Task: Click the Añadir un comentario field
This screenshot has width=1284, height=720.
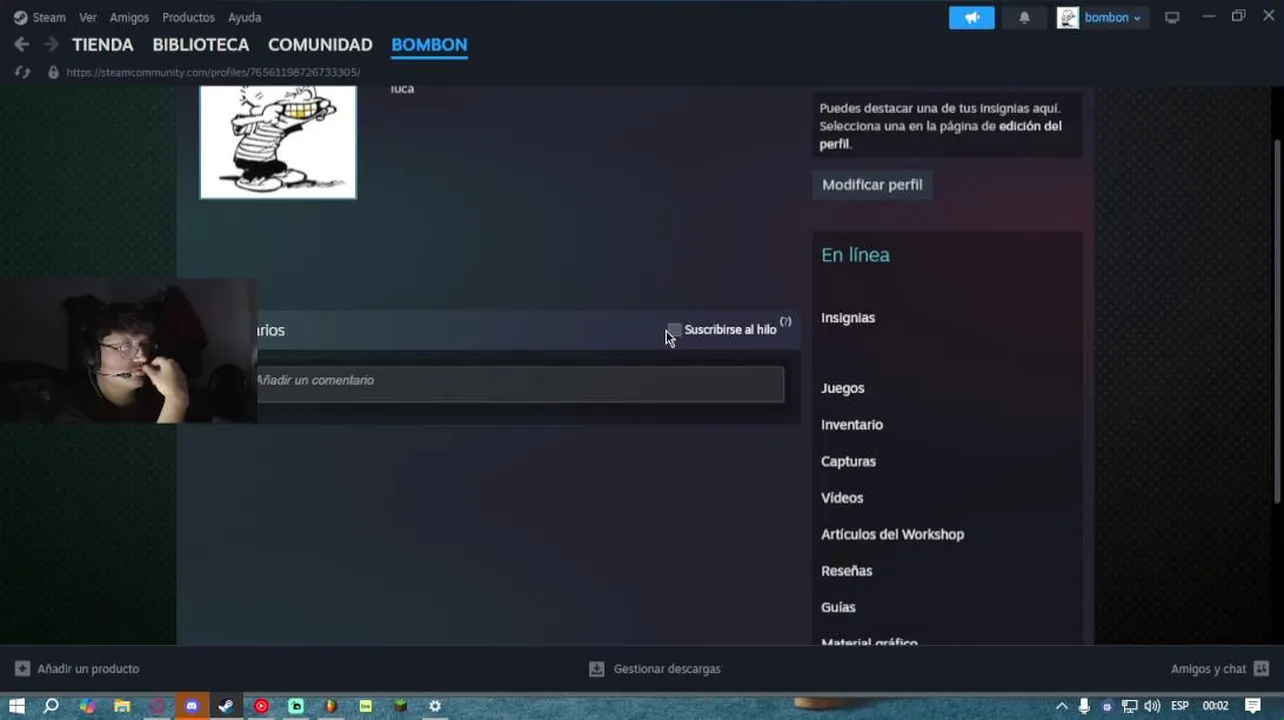Action: [518, 383]
